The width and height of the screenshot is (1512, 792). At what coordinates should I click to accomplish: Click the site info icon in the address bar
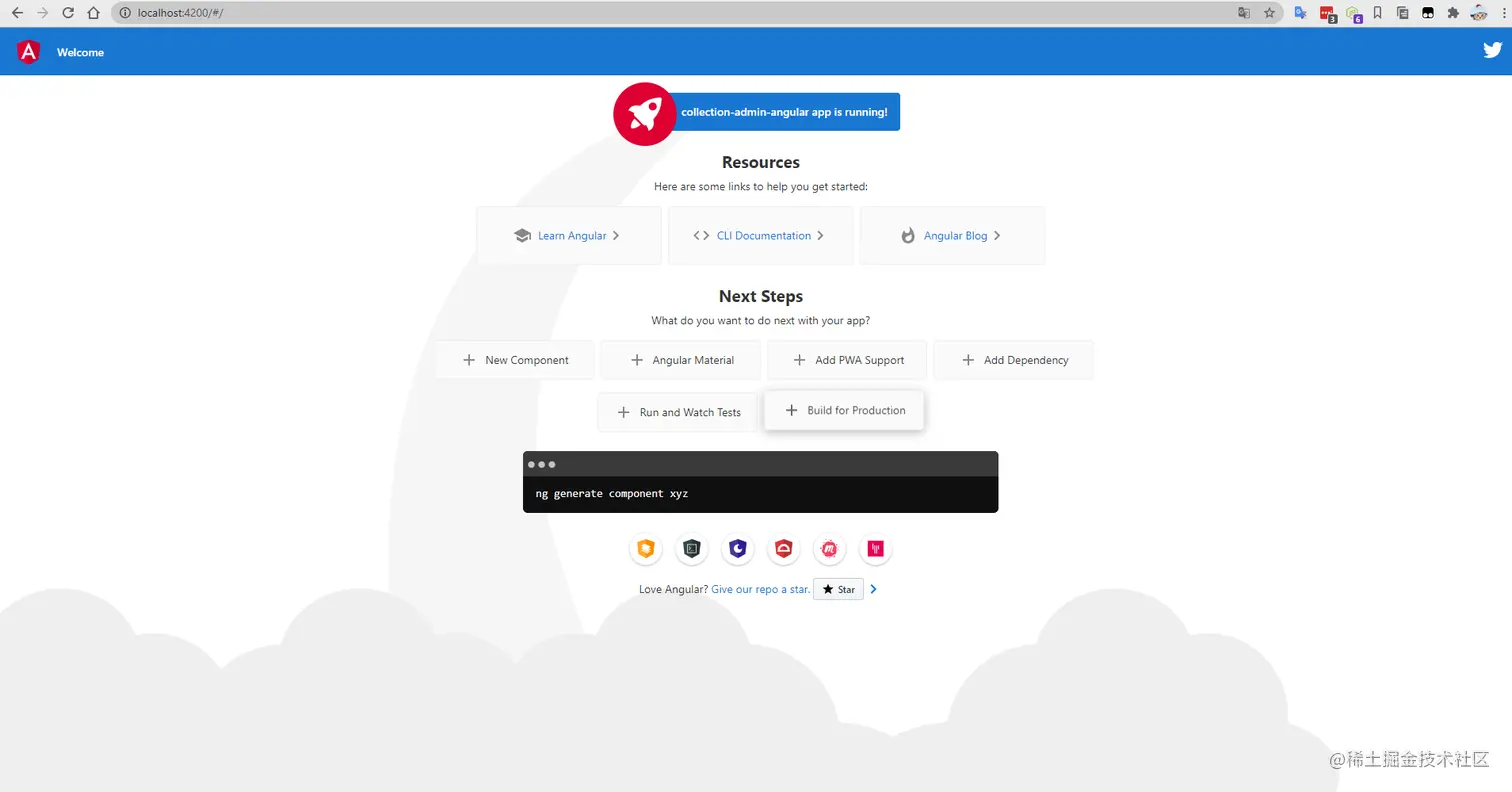[125, 13]
